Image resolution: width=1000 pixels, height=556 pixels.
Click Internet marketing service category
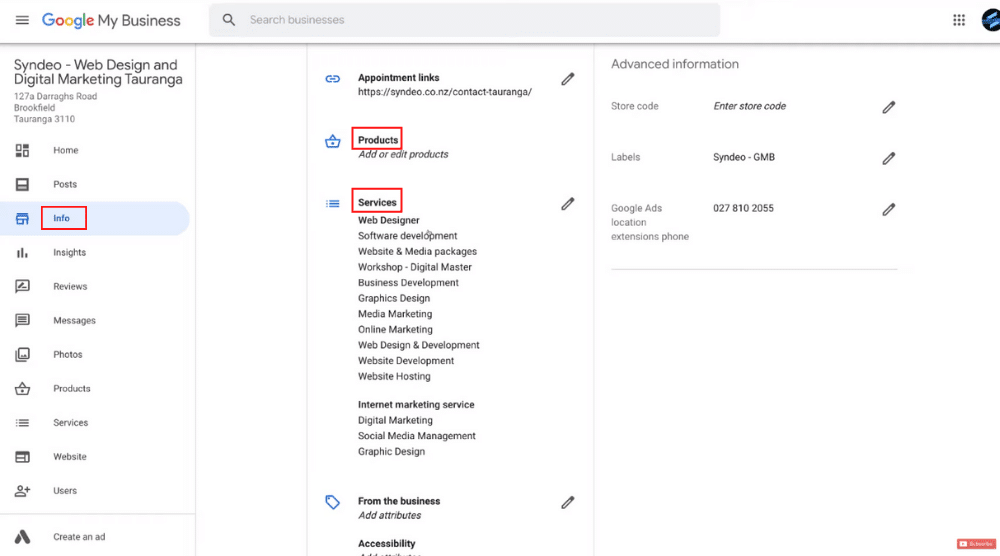[x=416, y=404]
